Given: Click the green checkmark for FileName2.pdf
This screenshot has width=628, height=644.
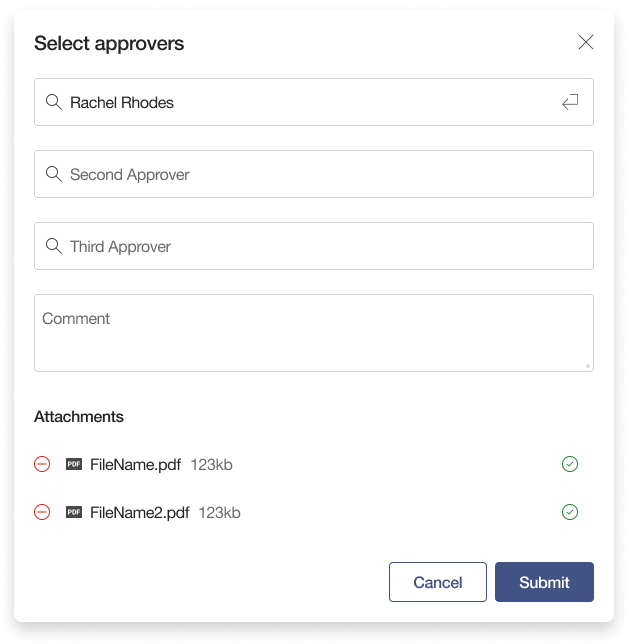Looking at the screenshot, I should point(570,512).
